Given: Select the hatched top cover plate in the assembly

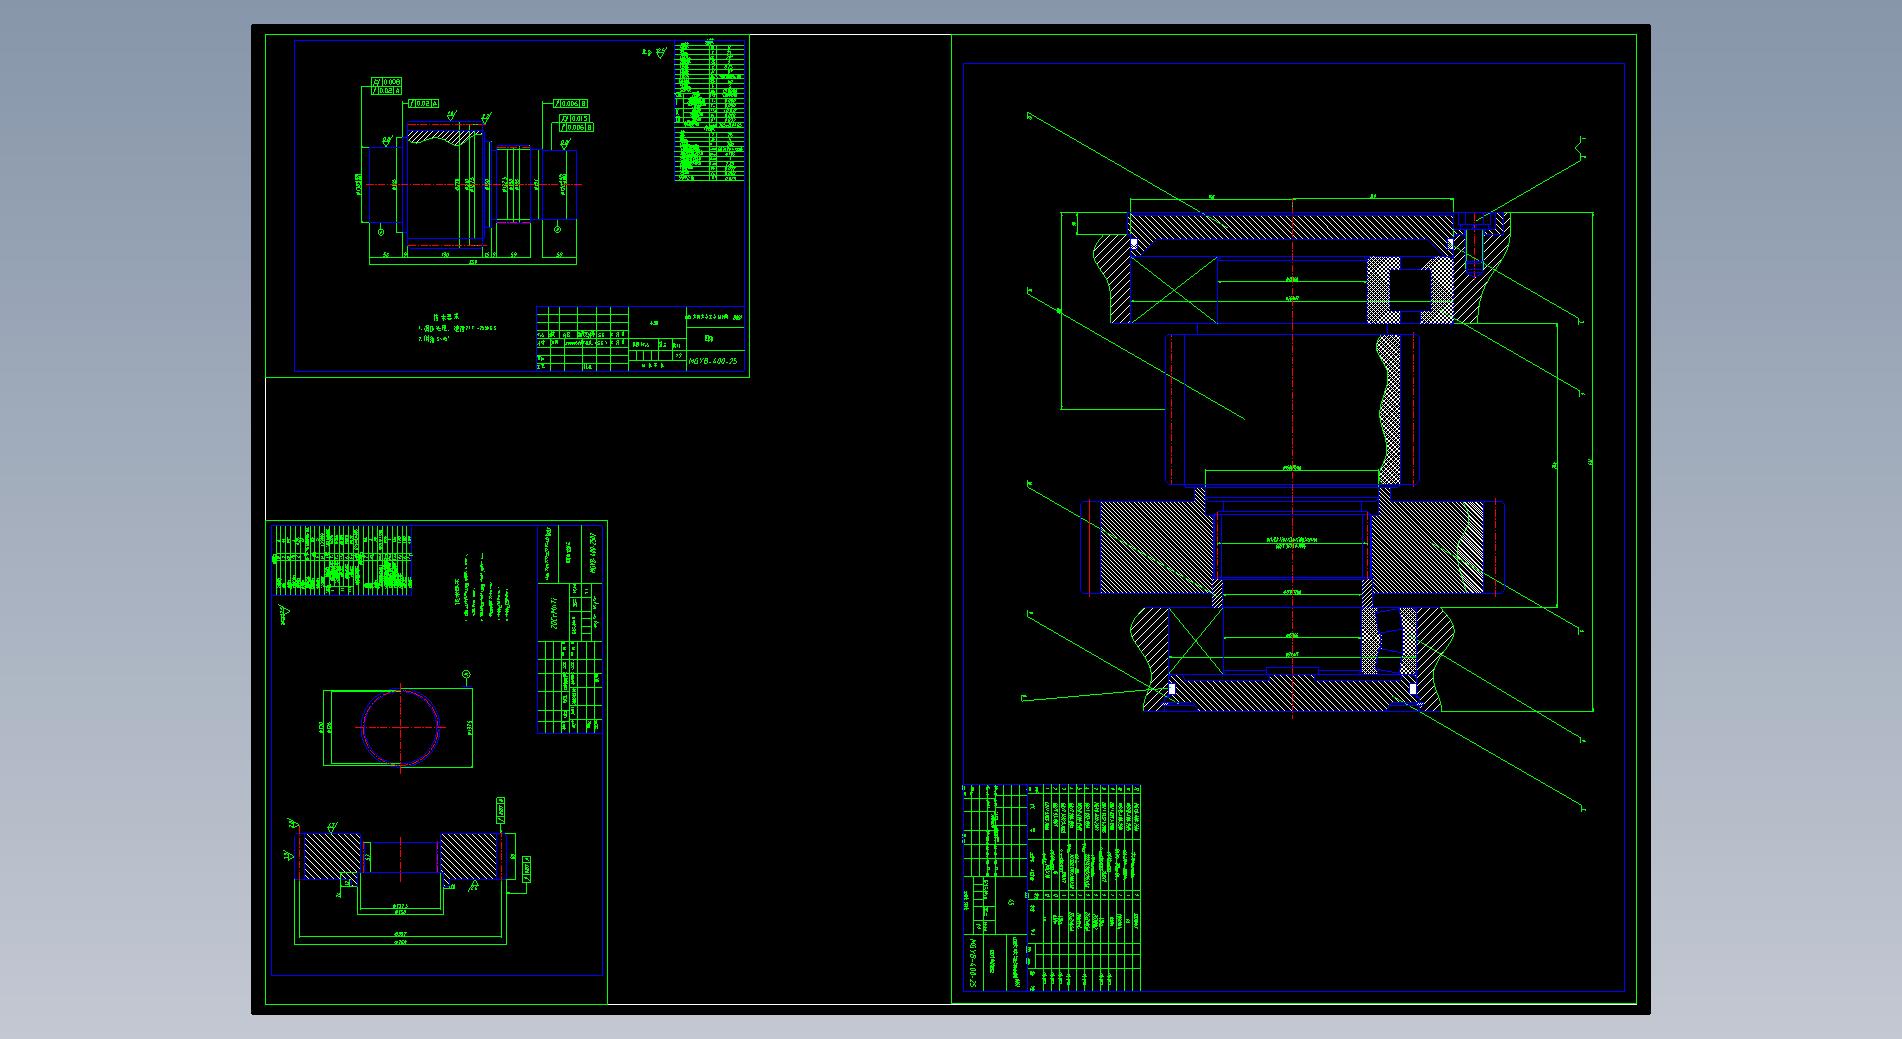Looking at the screenshot, I should (x=1290, y=227).
